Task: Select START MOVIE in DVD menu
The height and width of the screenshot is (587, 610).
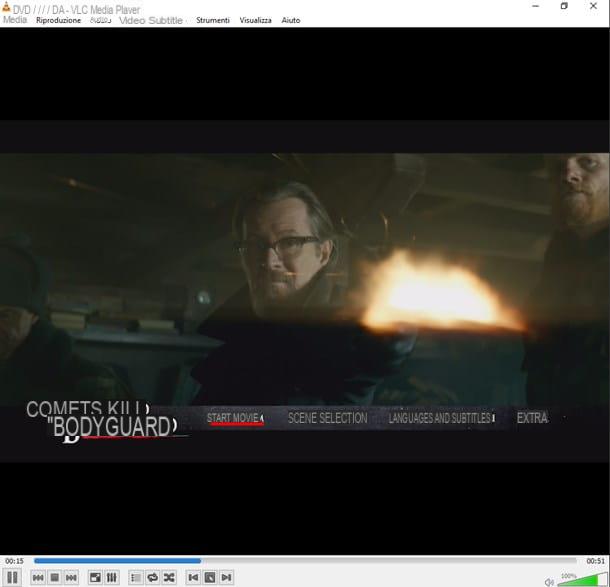Action: click(x=235, y=418)
